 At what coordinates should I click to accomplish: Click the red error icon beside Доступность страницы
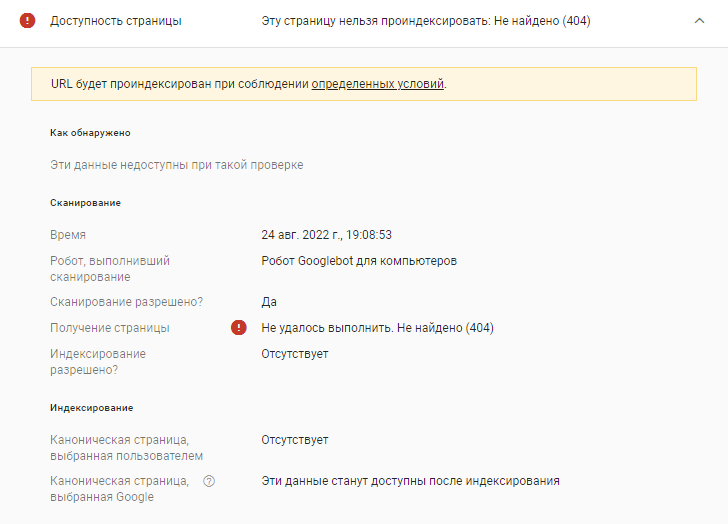point(27,21)
